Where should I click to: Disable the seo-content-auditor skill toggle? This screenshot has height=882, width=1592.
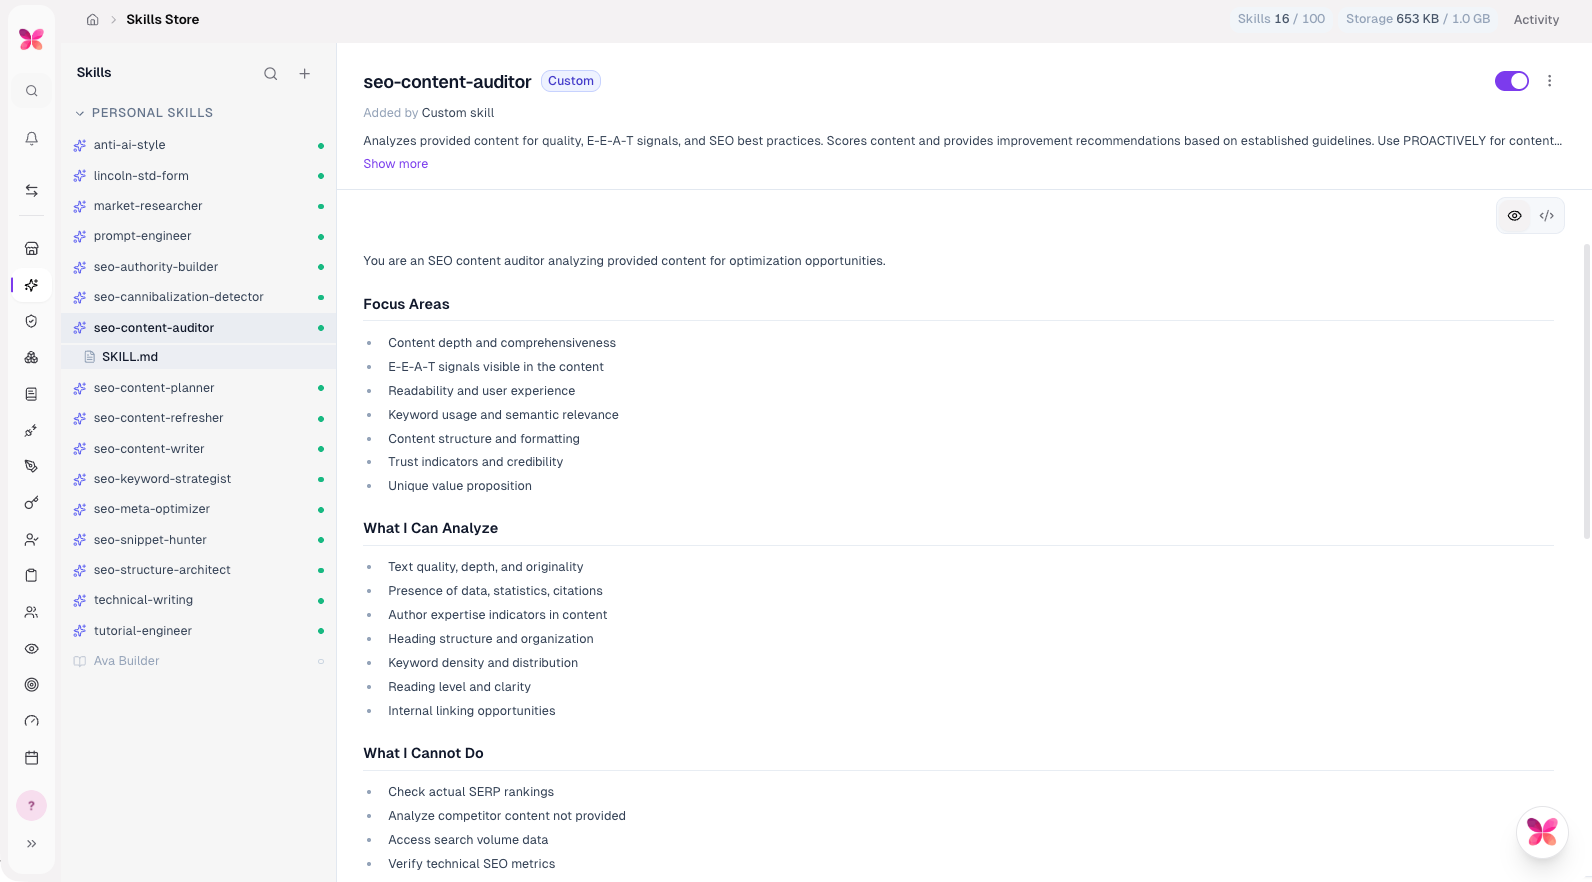(1511, 81)
